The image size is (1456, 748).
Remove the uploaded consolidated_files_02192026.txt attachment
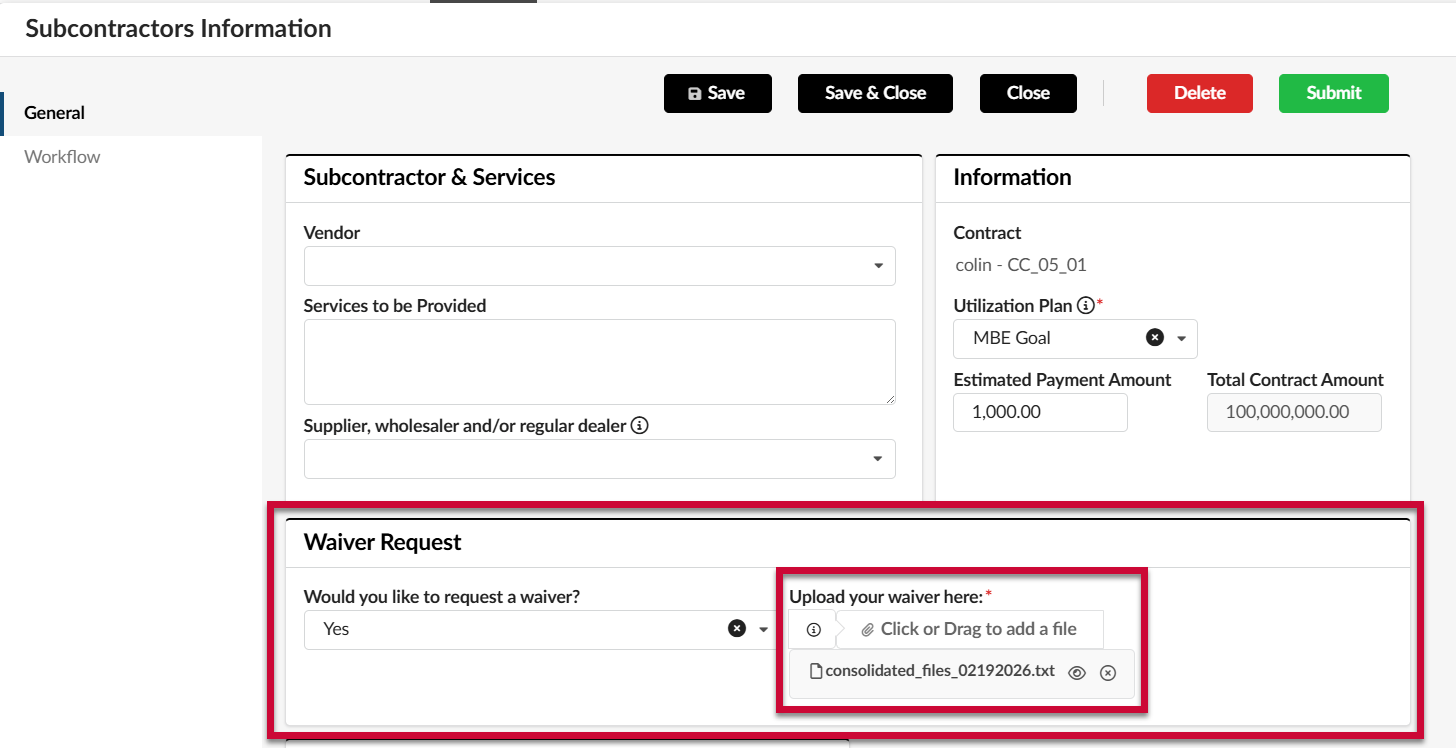point(1107,672)
